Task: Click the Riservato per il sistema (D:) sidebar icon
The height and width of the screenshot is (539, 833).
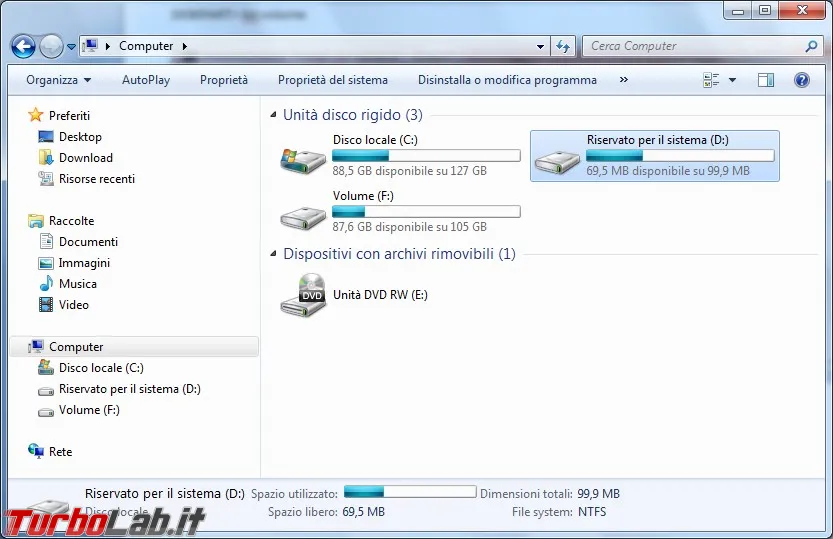Action: [46, 391]
